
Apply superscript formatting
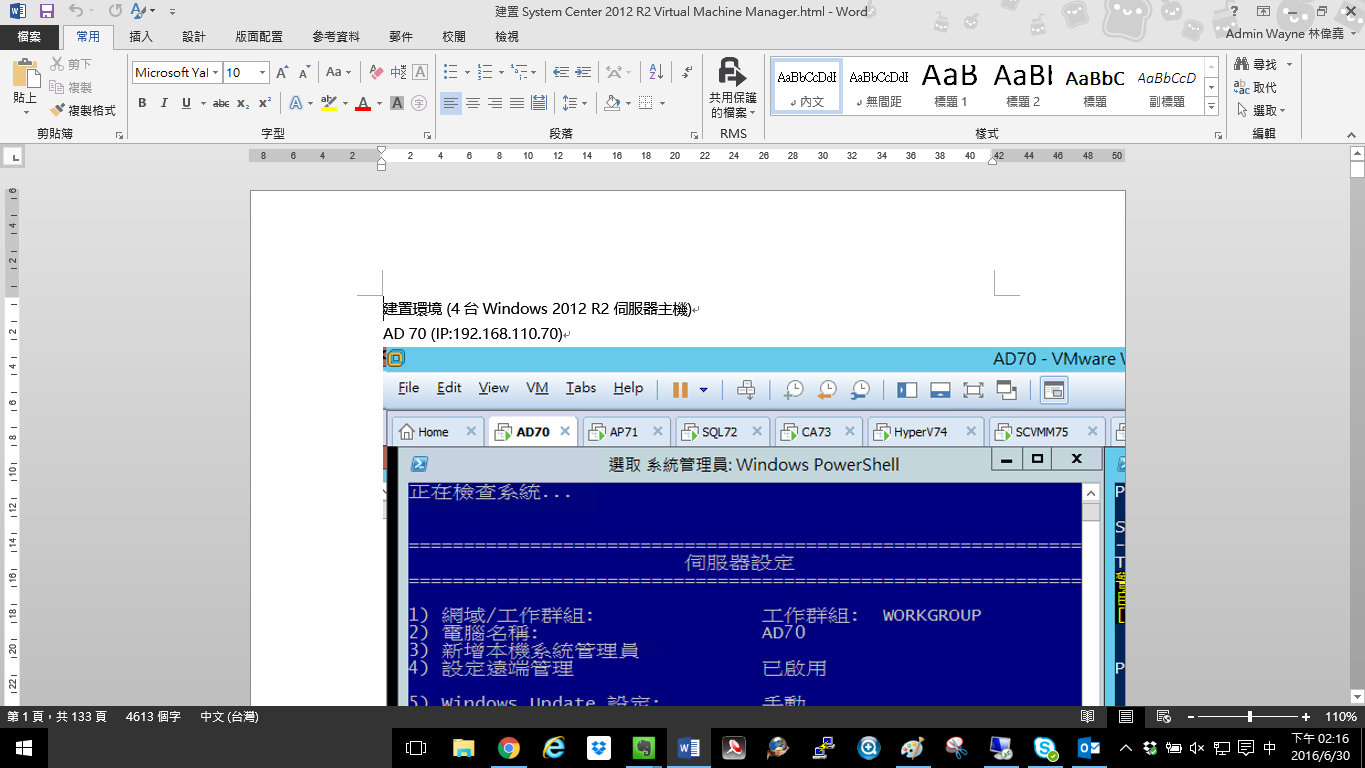click(x=265, y=103)
